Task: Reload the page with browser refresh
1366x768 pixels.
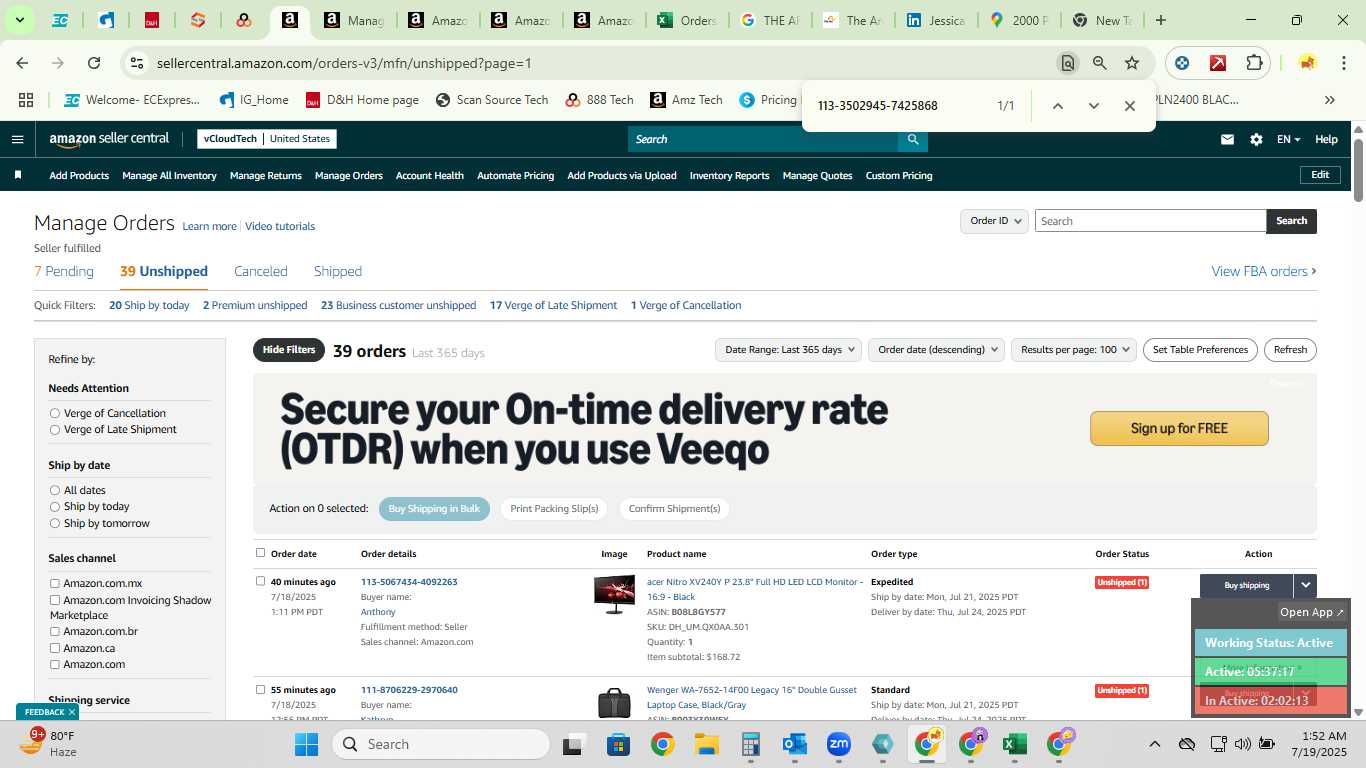Action: tap(94, 63)
